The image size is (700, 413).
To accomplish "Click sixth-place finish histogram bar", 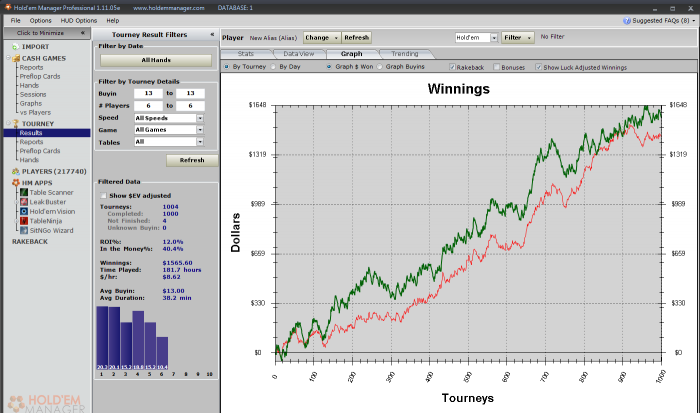I will [x=162, y=353].
